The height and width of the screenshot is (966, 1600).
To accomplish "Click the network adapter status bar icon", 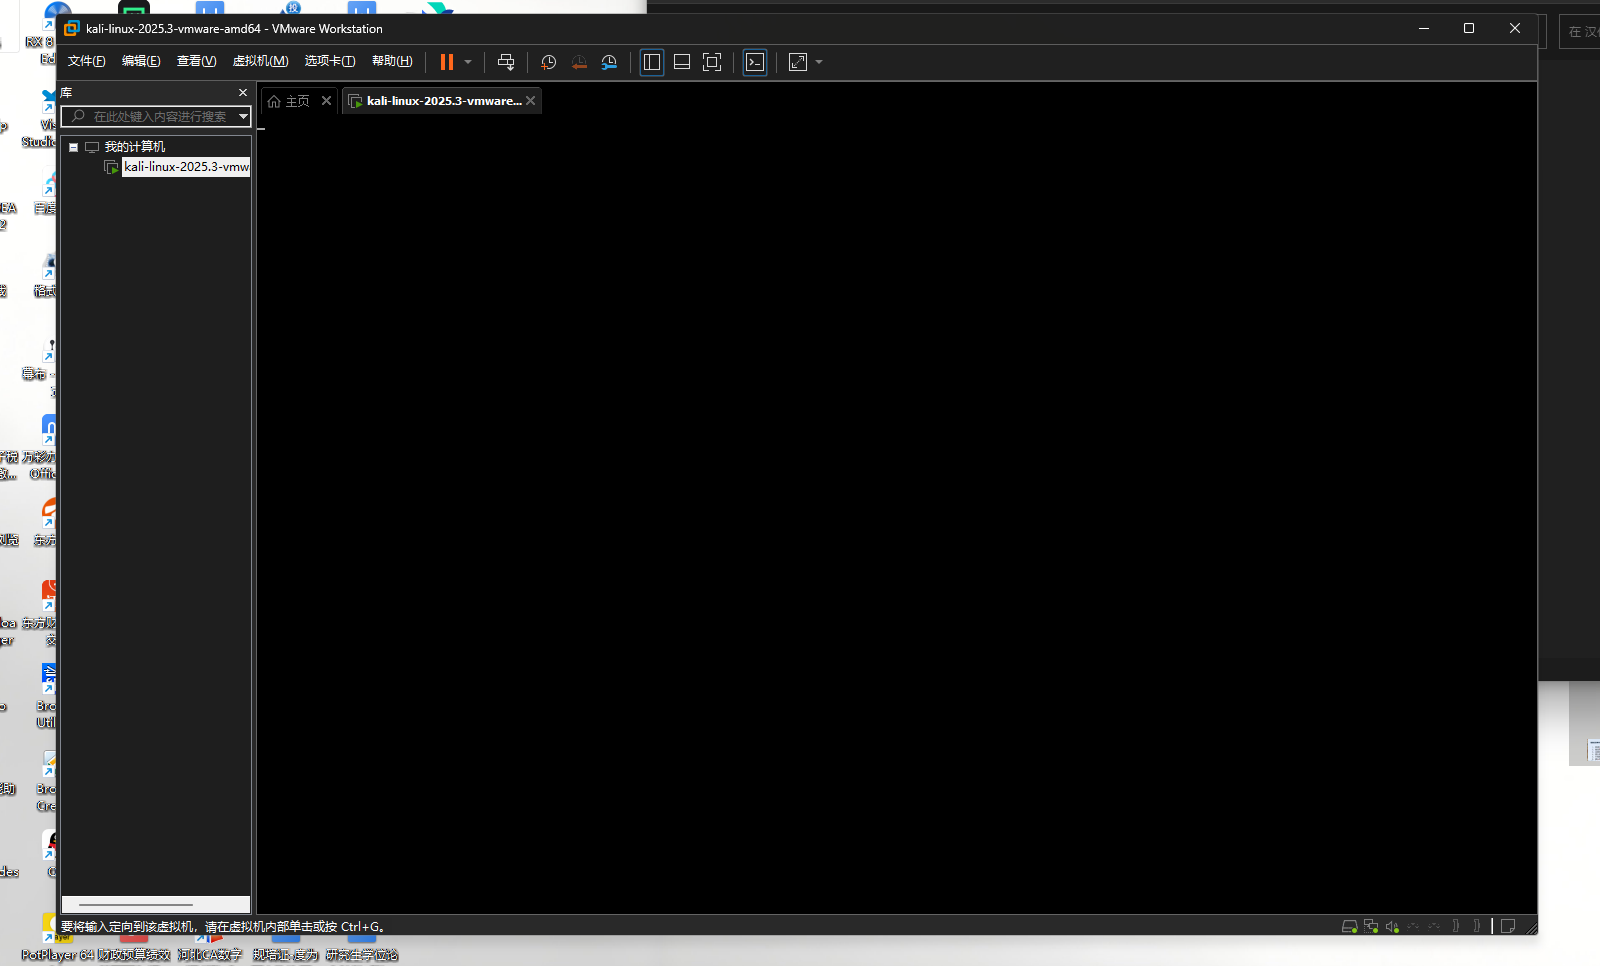I will coord(1371,926).
